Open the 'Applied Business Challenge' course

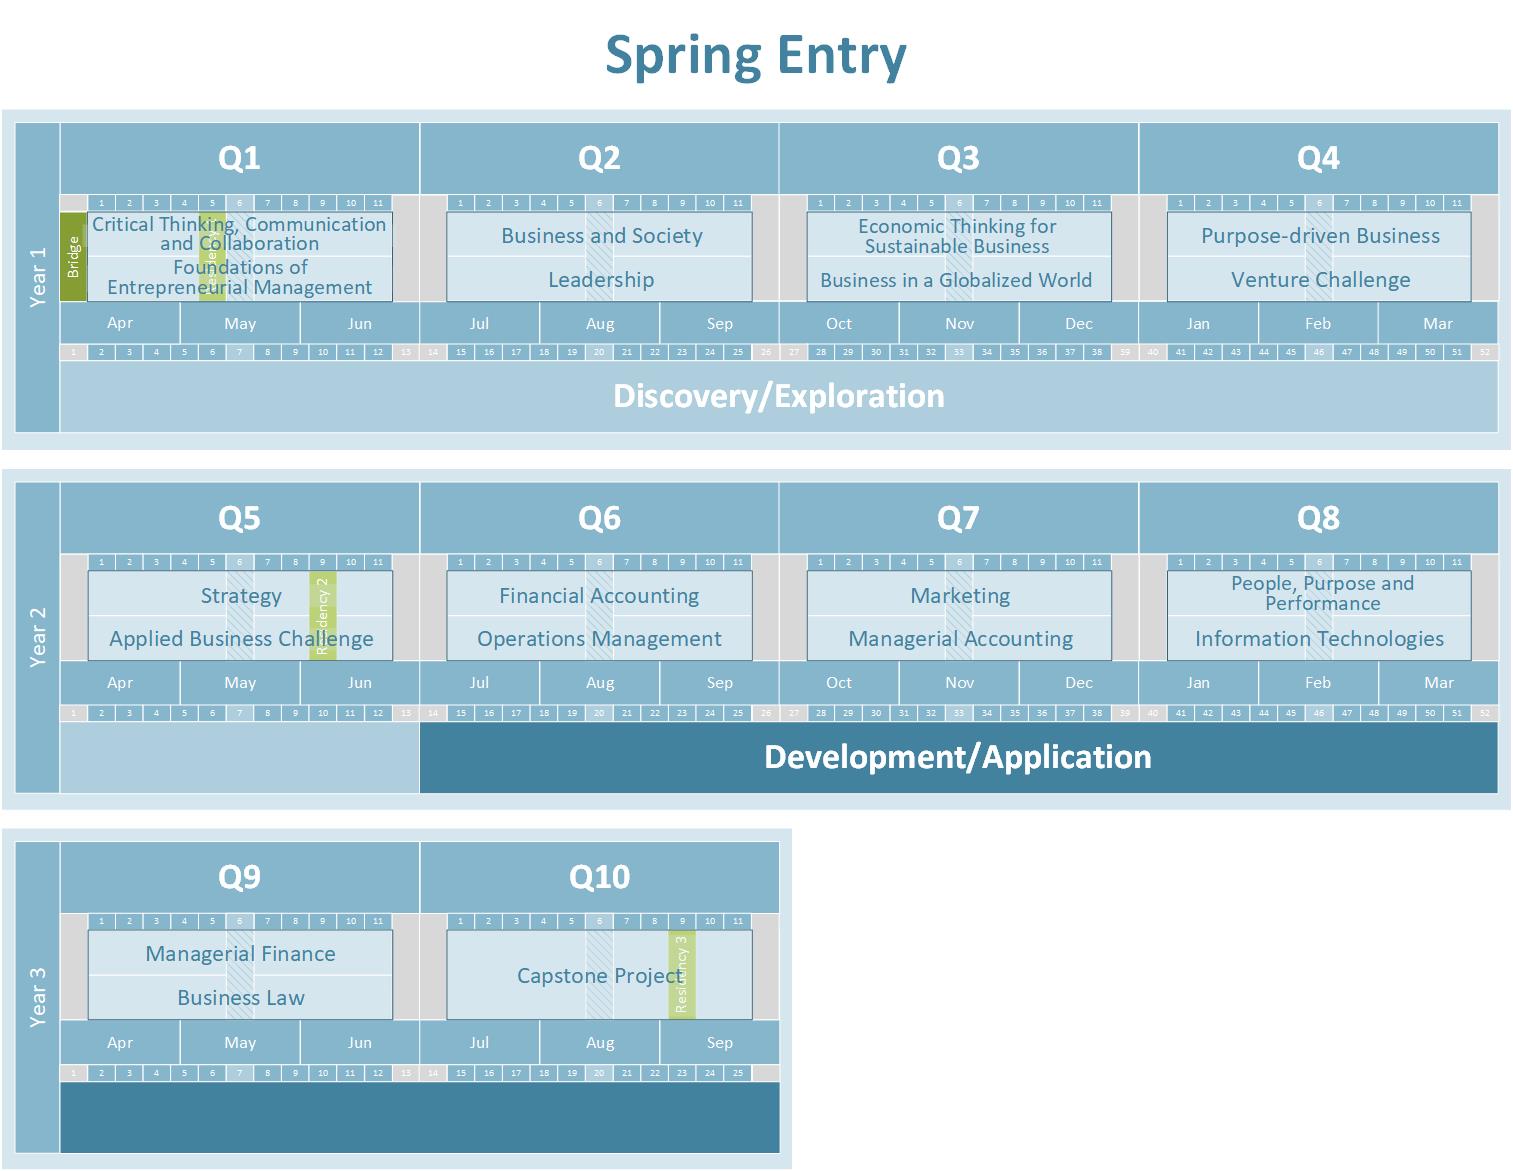pos(240,638)
